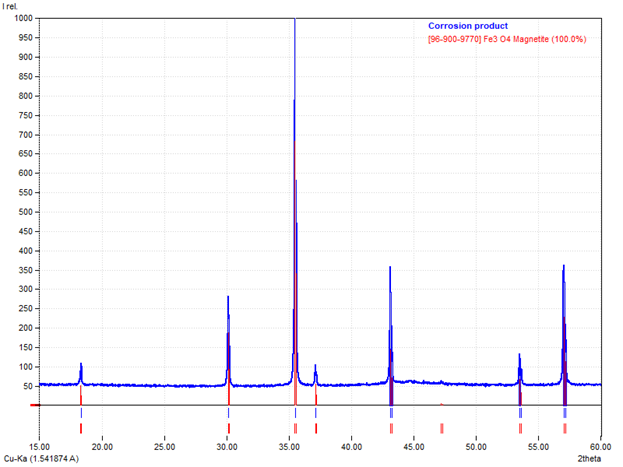Click the red bar at left axis start
The height and width of the screenshot is (467, 623).
click(x=35, y=405)
